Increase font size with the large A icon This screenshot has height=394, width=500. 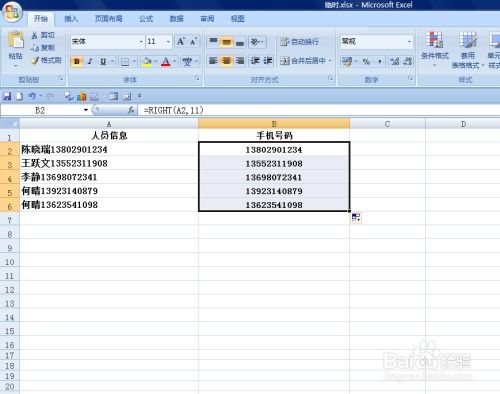[x=181, y=42]
